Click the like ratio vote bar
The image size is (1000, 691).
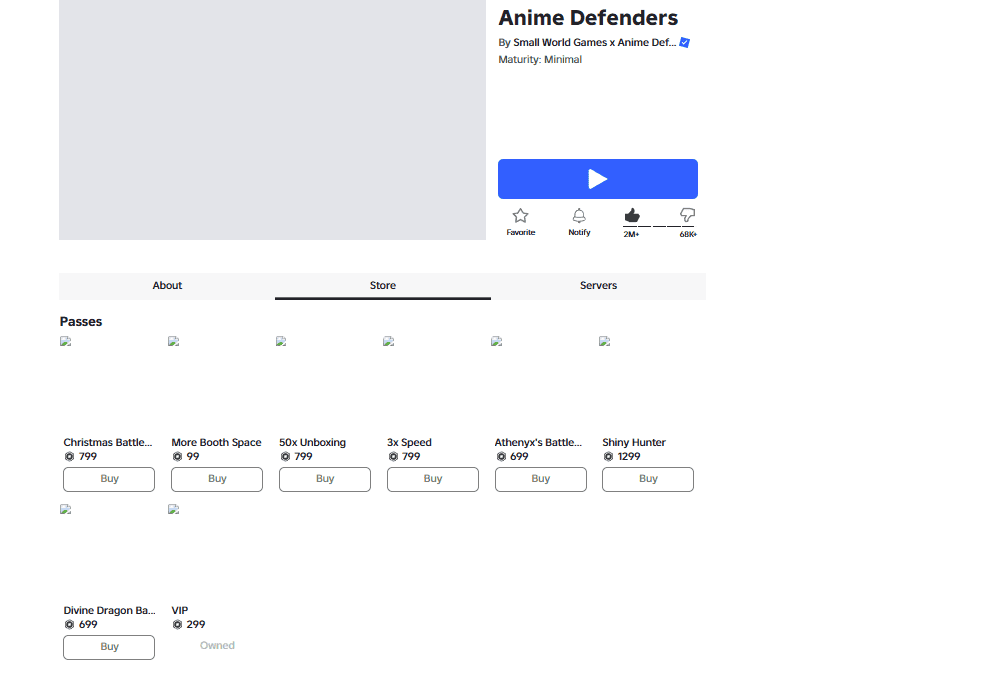[659, 227]
